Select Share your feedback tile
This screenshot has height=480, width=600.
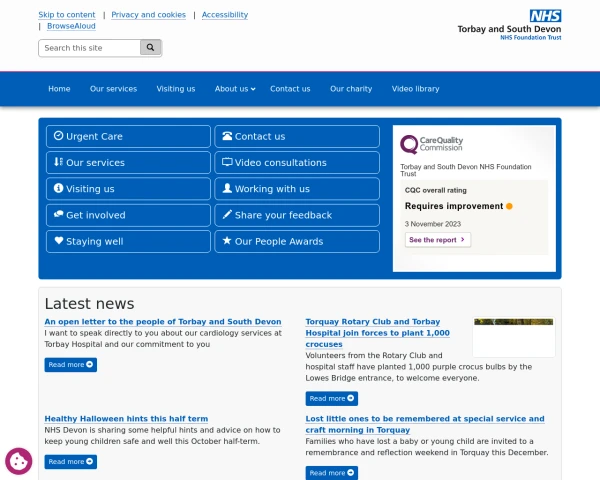tap(297, 215)
